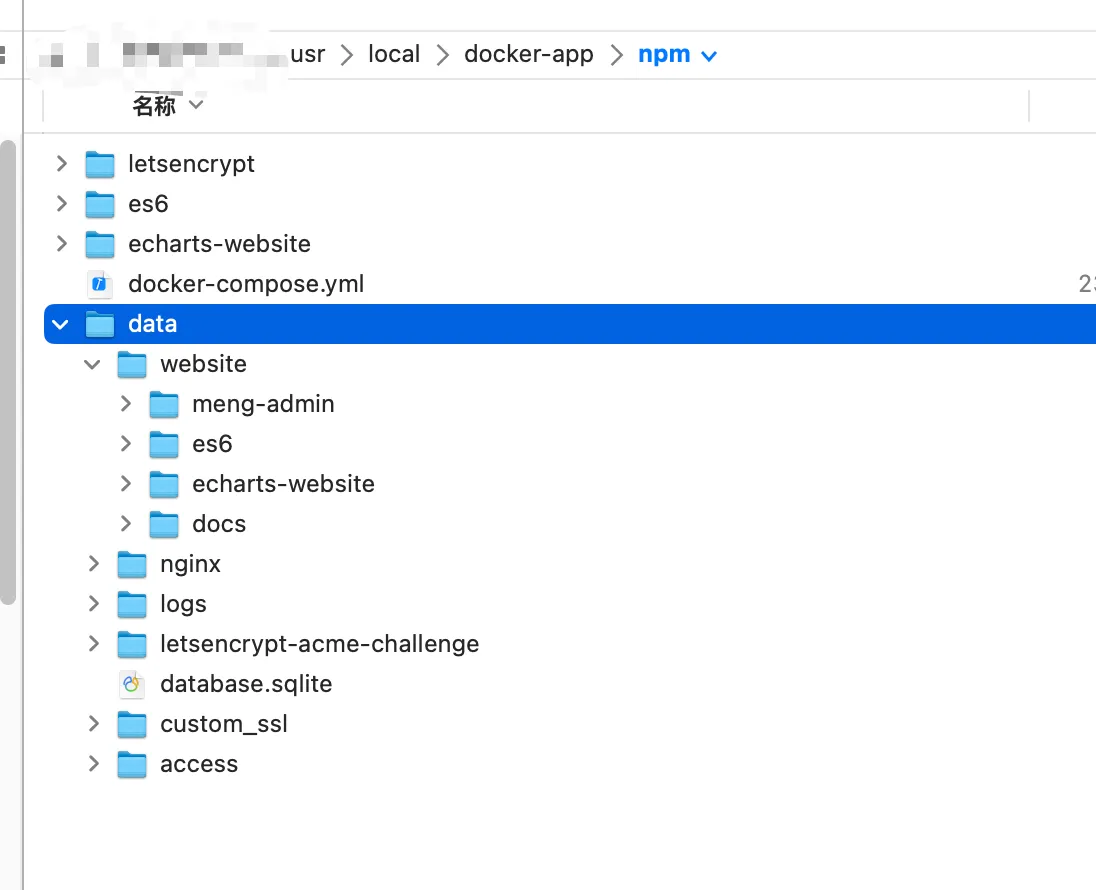Click the custom_ssl folder icon

pos(132,724)
